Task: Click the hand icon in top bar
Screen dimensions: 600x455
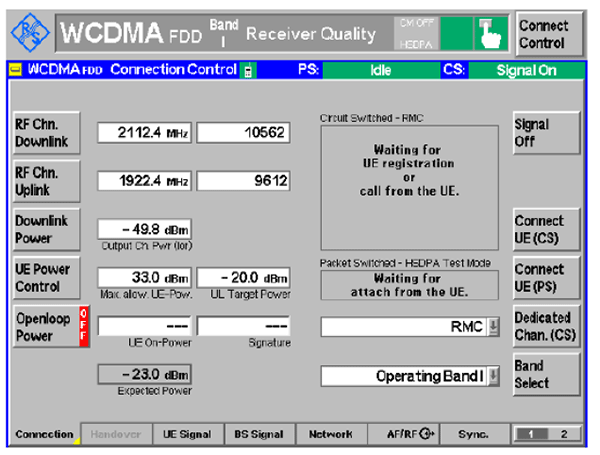Action: [490, 33]
